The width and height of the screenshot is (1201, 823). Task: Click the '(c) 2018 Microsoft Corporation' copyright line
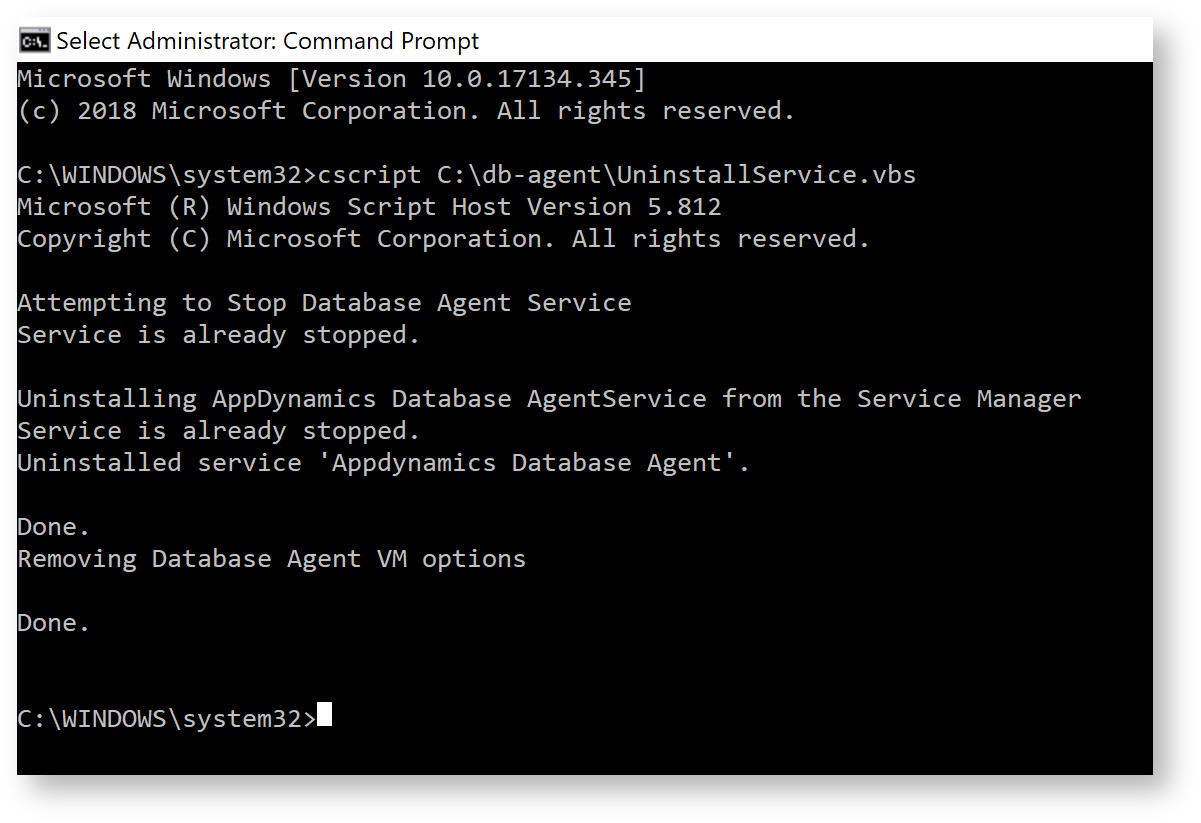coord(406,111)
